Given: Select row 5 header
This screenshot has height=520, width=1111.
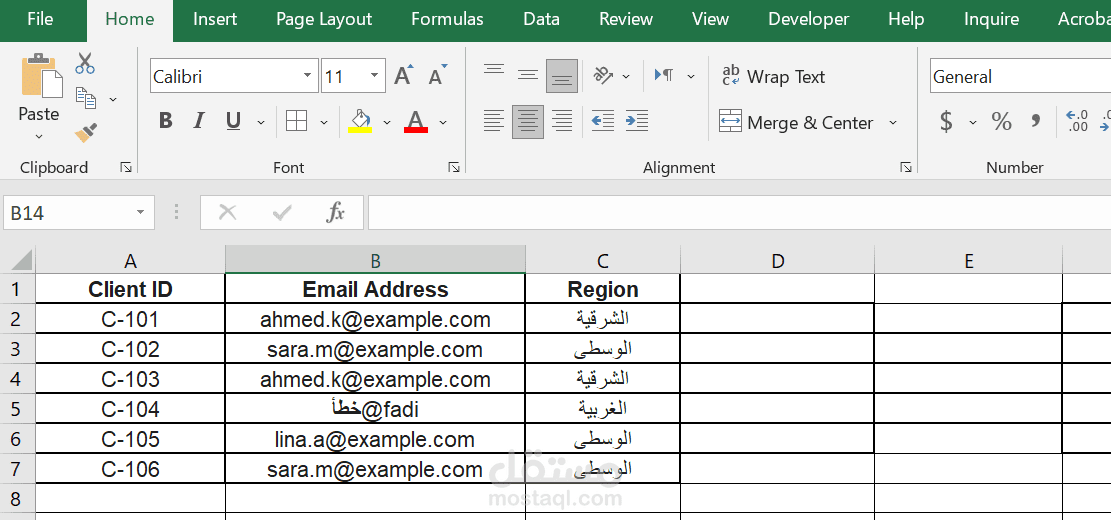Looking at the screenshot, I should point(17,409).
